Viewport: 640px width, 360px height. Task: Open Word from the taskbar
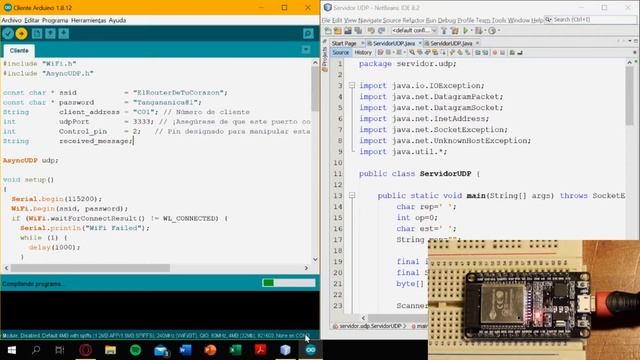point(185,350)
